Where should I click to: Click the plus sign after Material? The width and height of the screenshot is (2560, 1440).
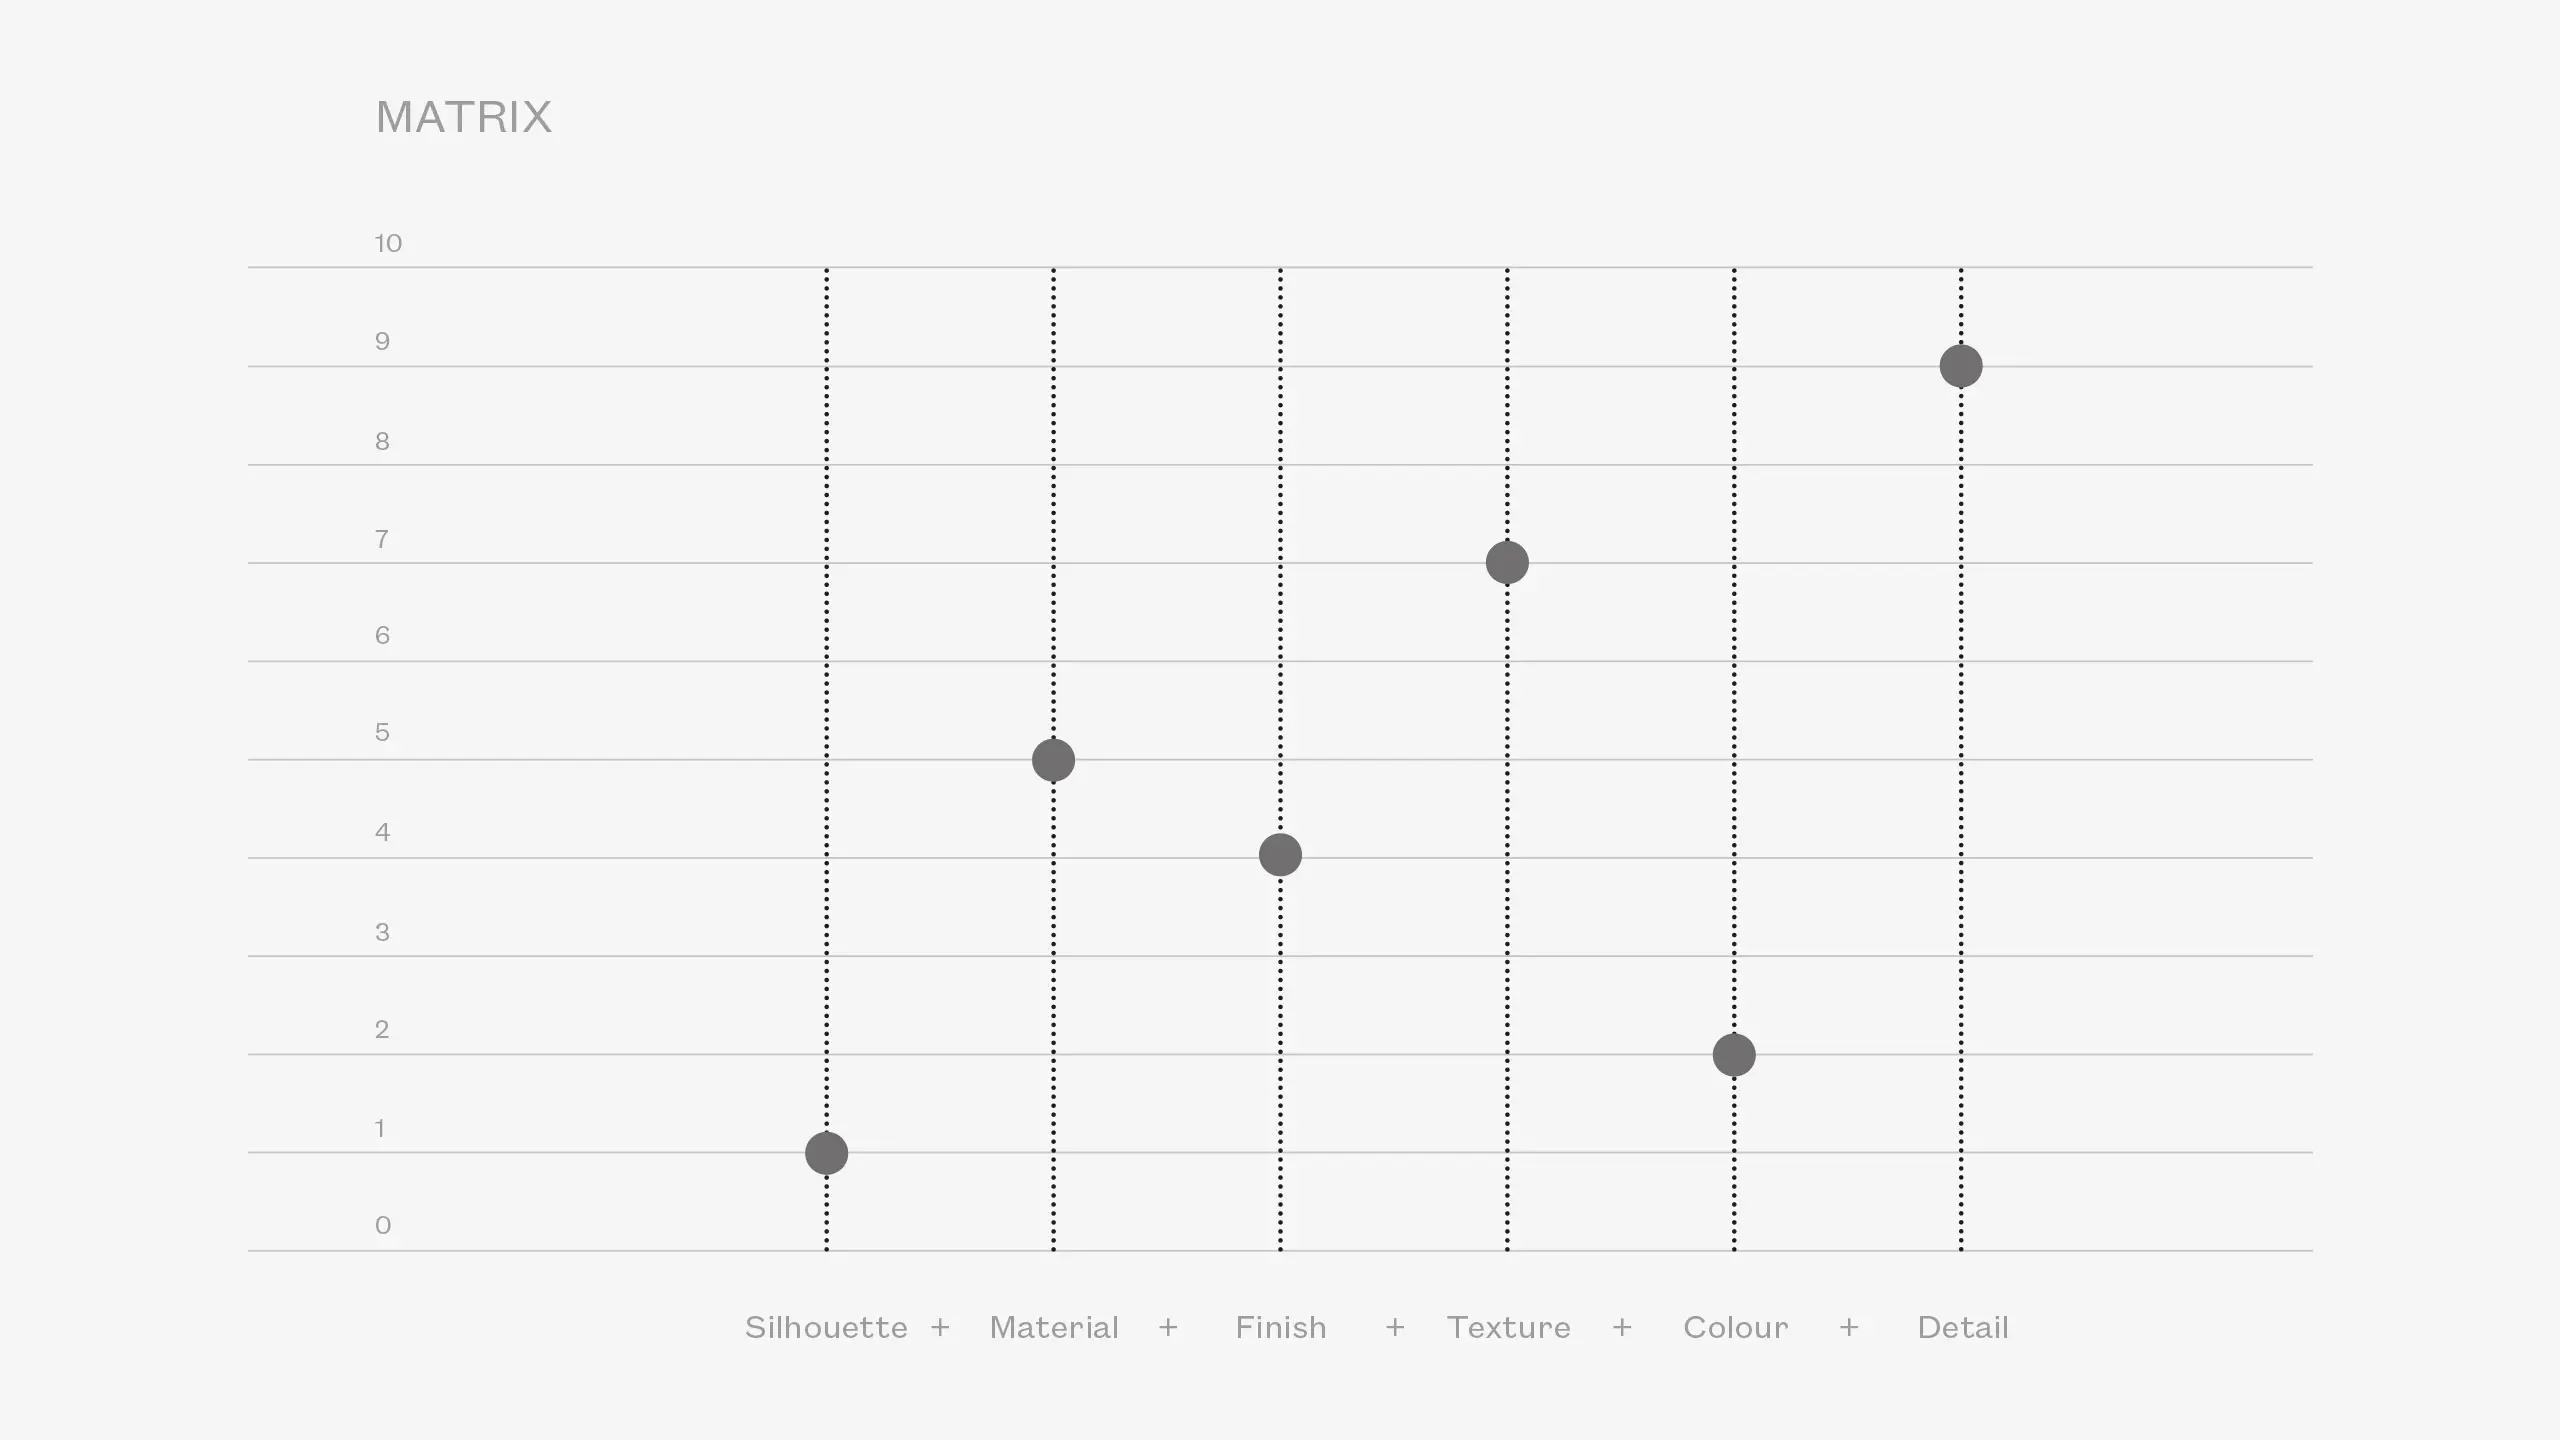point(1168,1327)
